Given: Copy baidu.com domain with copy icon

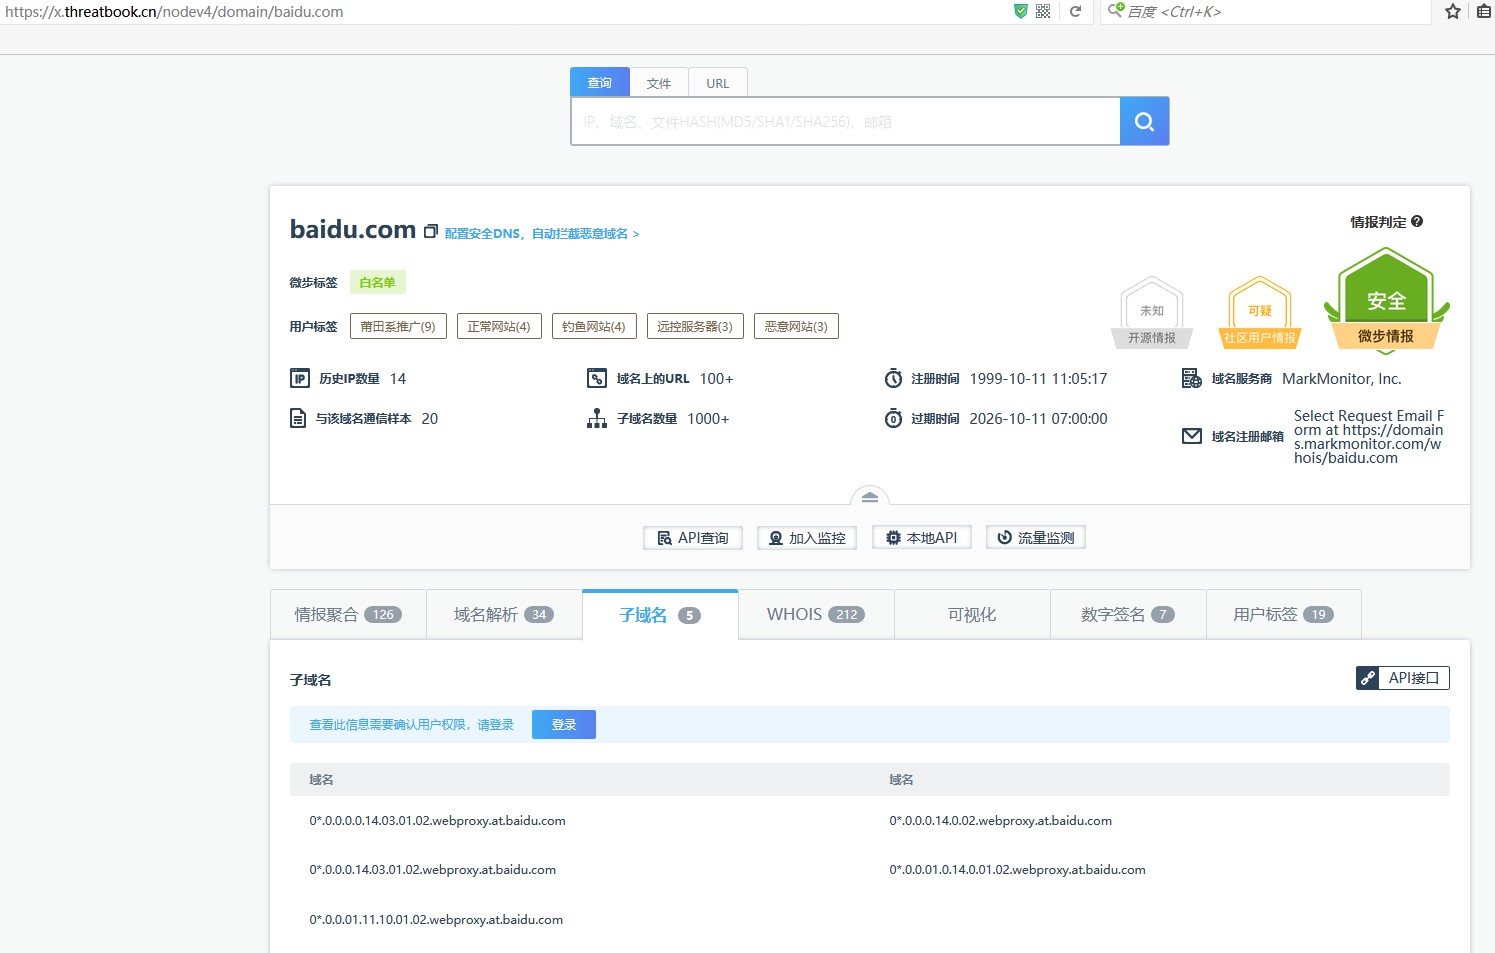Looking at the screenshot, I should click(x=431, y=231).
